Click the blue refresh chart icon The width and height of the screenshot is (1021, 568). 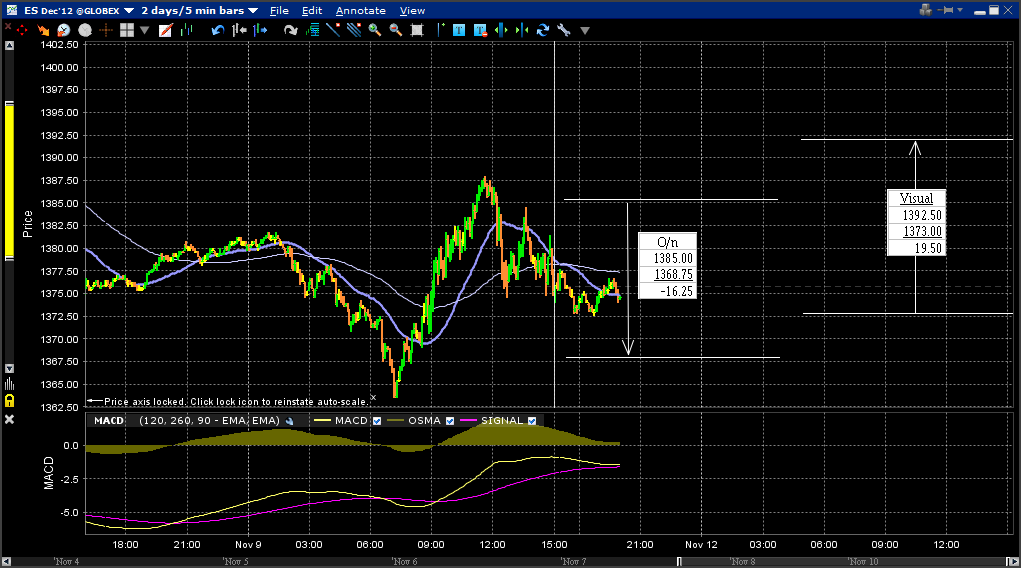click(543, 30)
